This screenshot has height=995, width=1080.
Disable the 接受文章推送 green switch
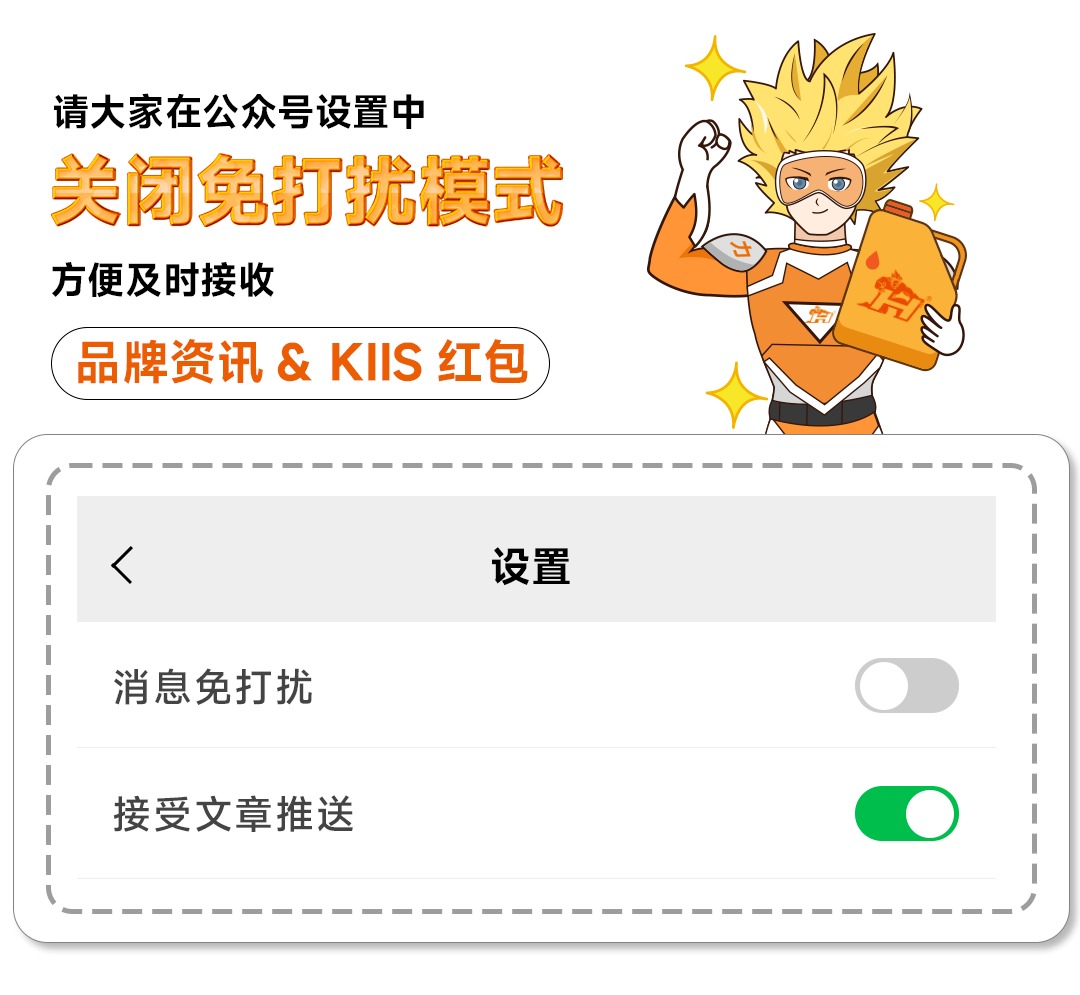click(x=906, y=813)
